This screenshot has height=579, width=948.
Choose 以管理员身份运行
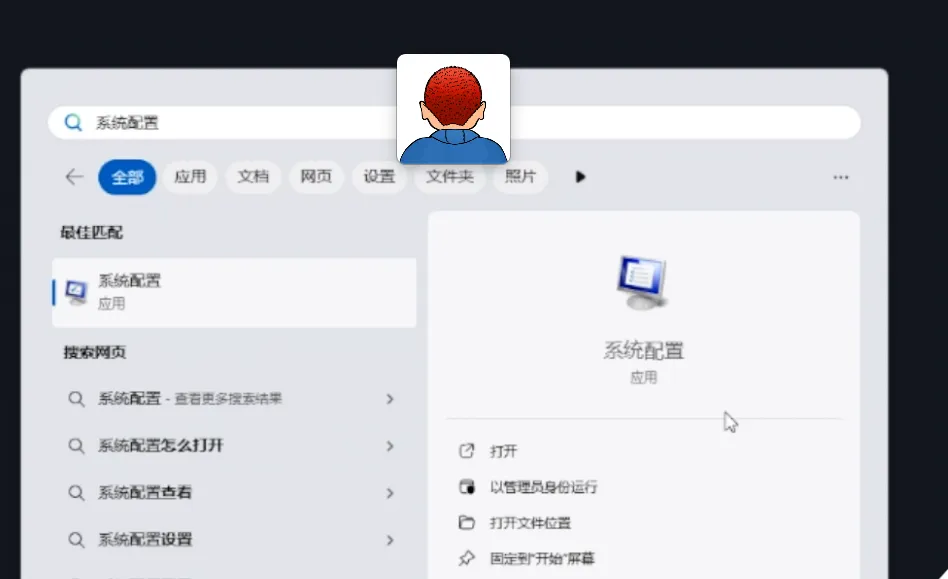tap(543, 487)
